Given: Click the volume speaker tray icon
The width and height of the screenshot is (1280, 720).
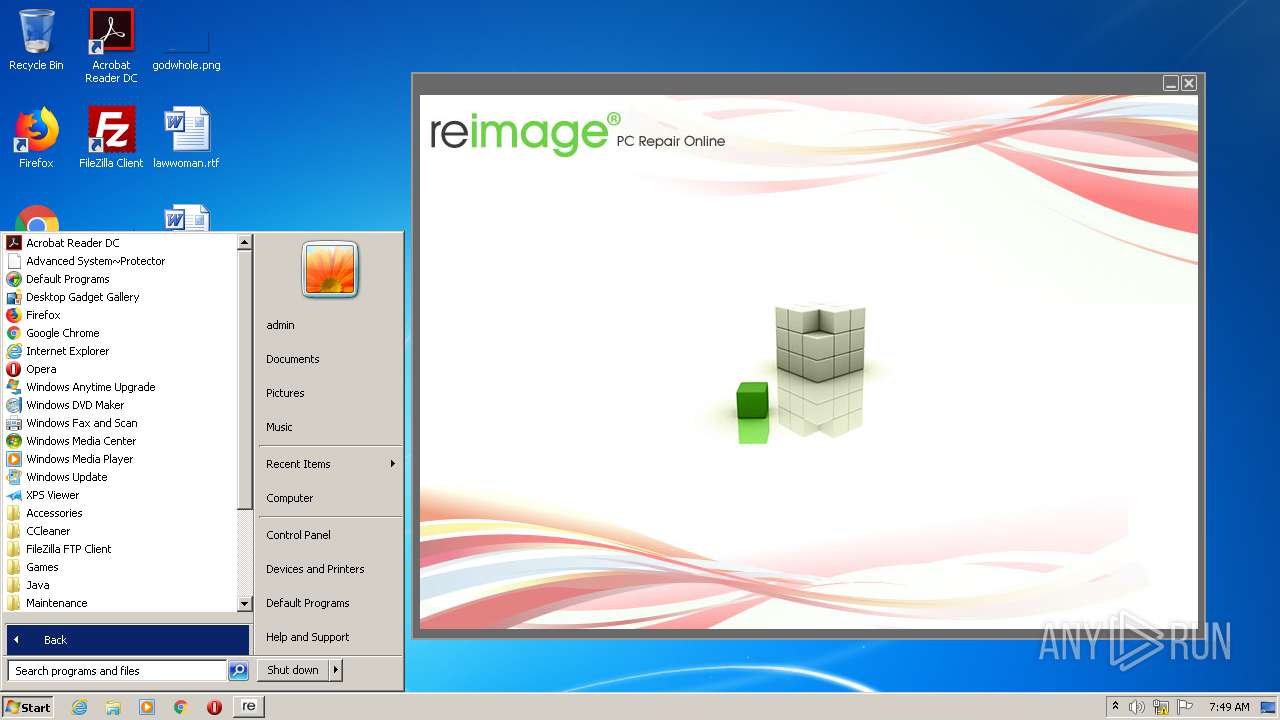Looking at the screenshot, I should pyautogui.click(x=1137, y=707).
